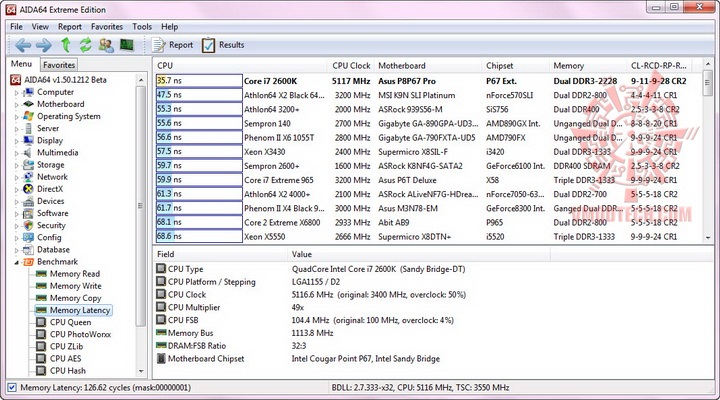Select the Xeon X5550 result row
The width and height of the screenshot is (720, 400).
428,237
